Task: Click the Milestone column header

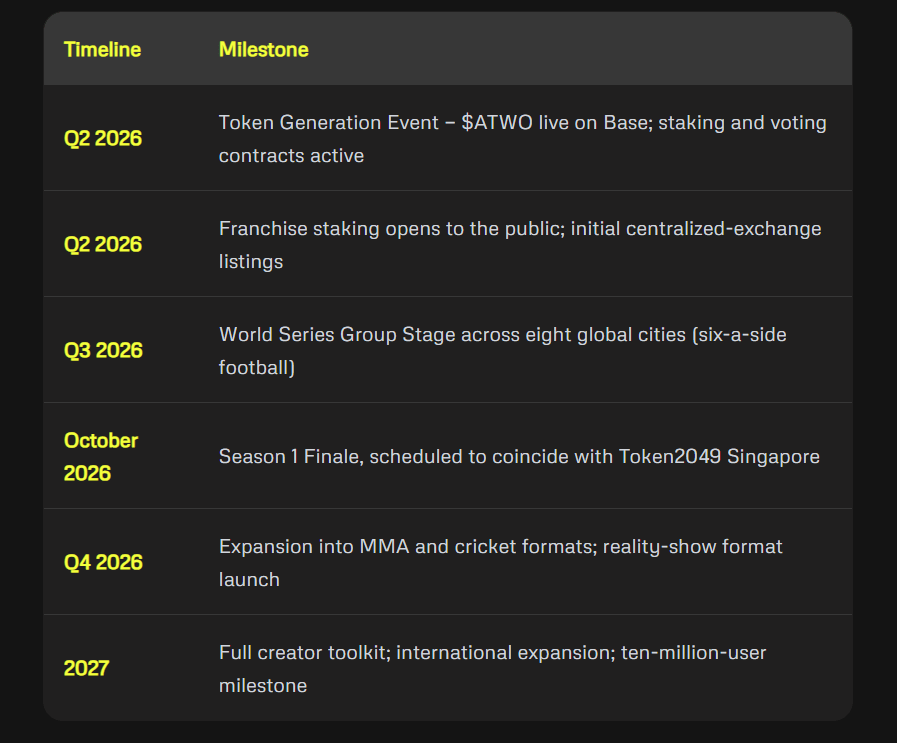Action: pyautogui.click(x=264, y=50)
